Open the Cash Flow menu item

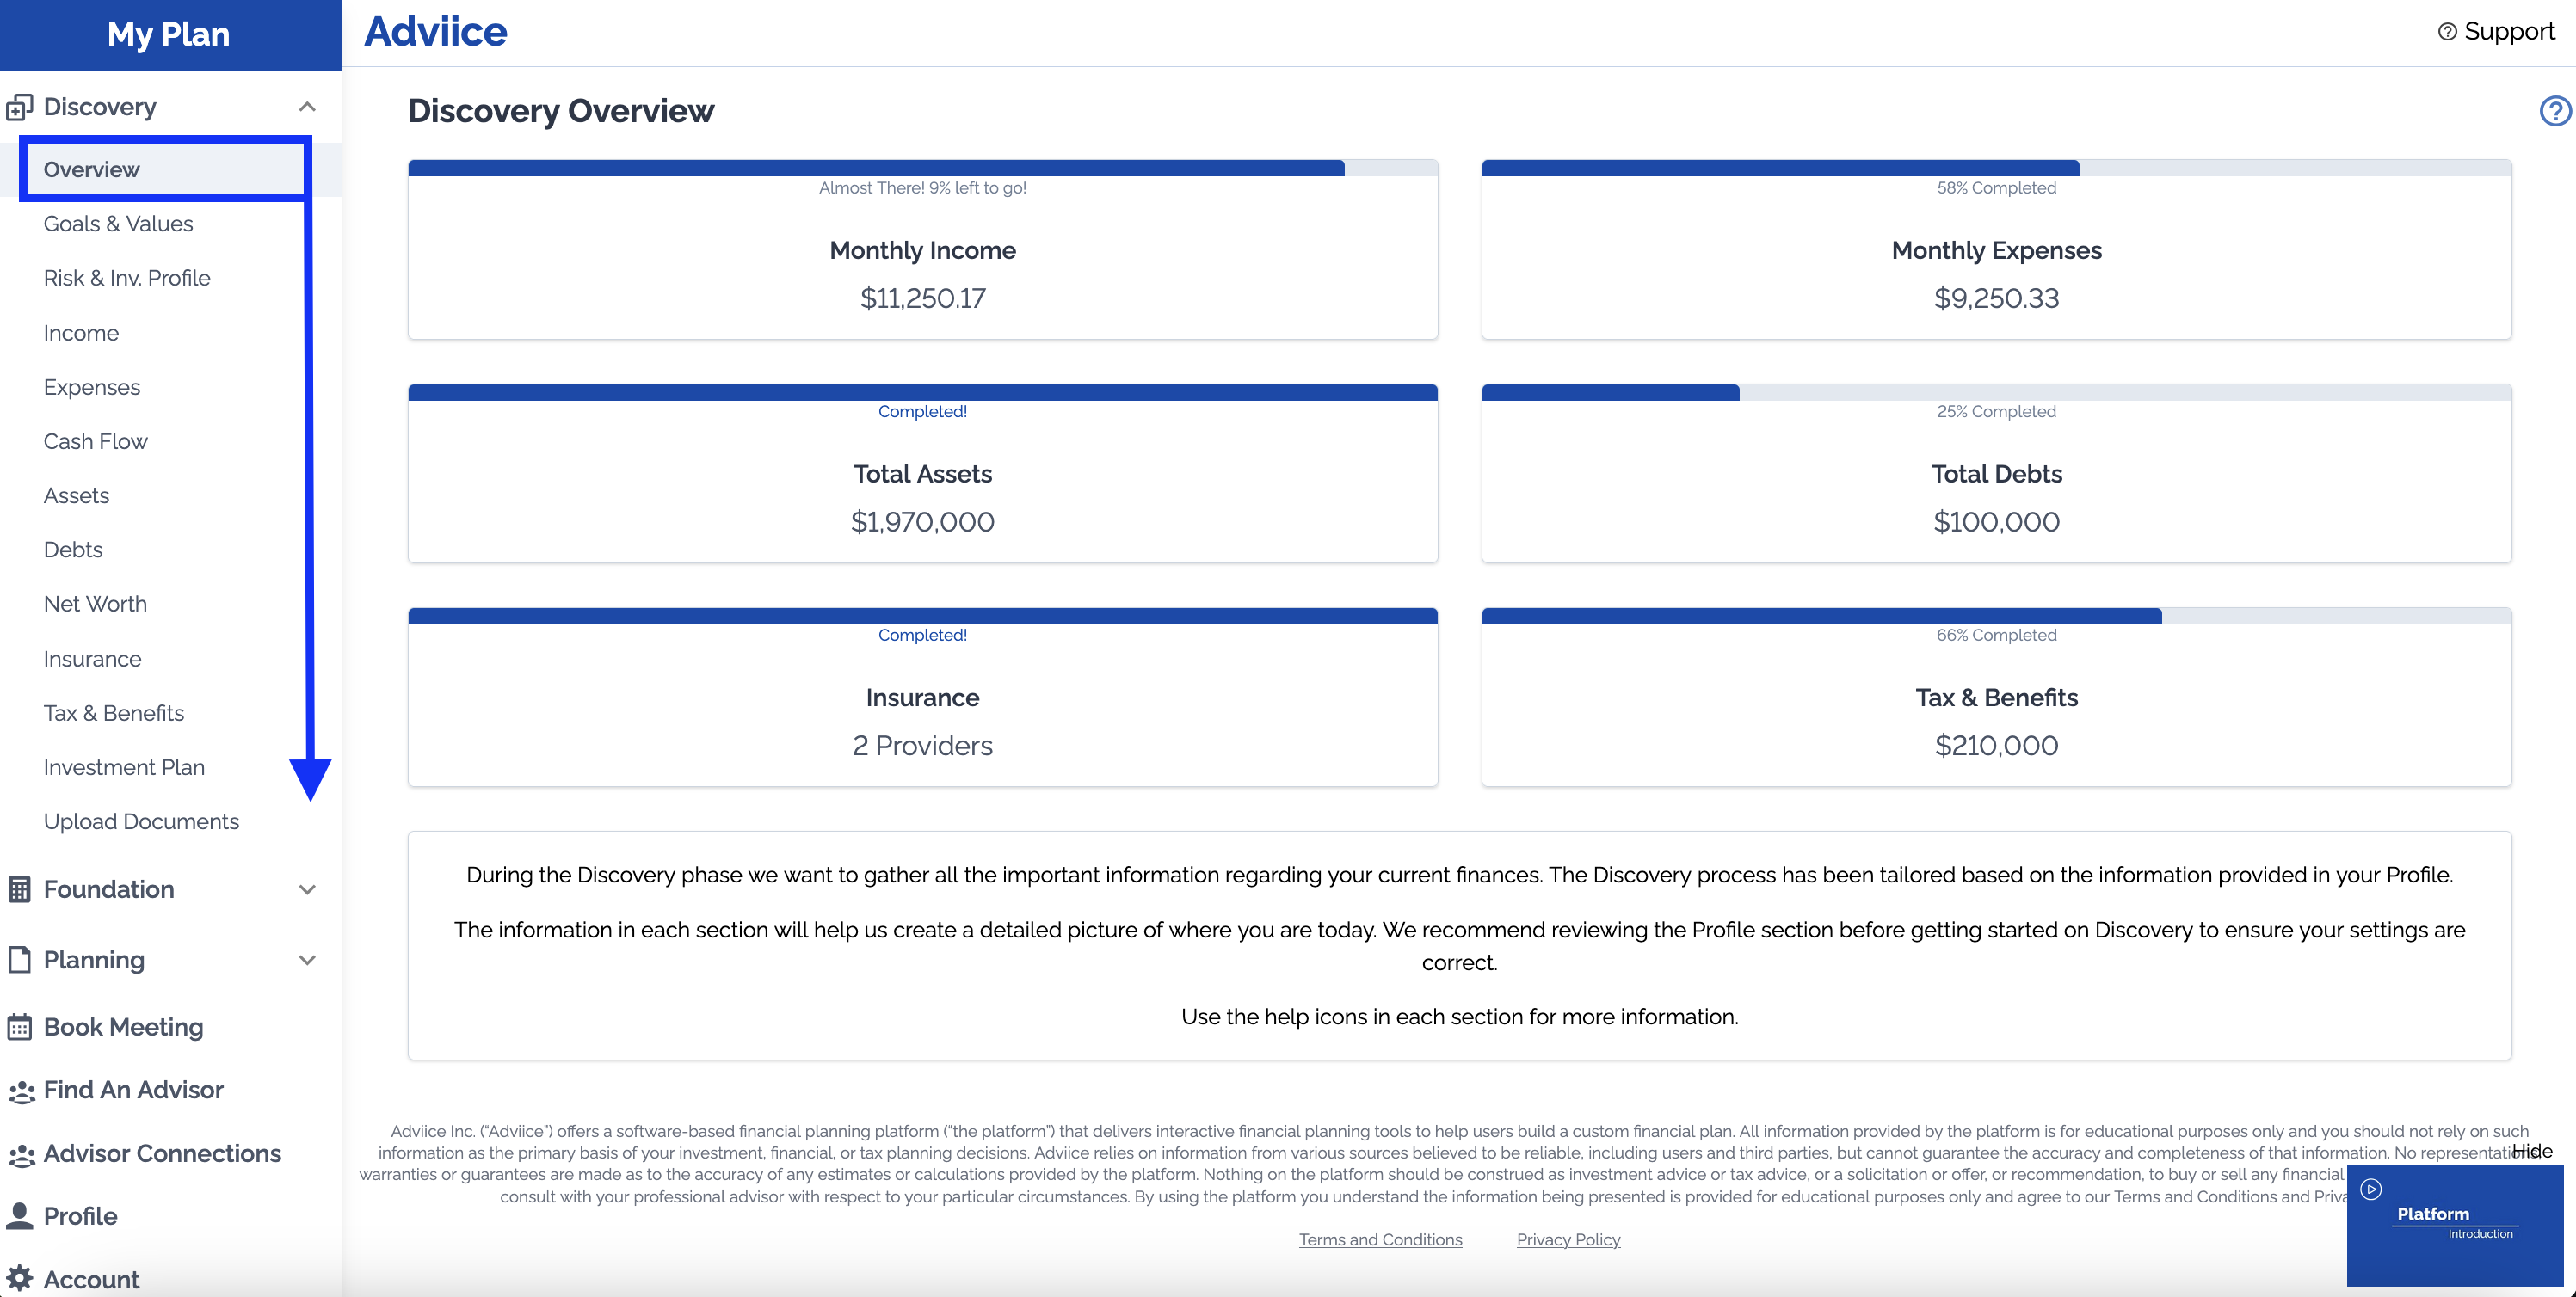tap(95, 441)
